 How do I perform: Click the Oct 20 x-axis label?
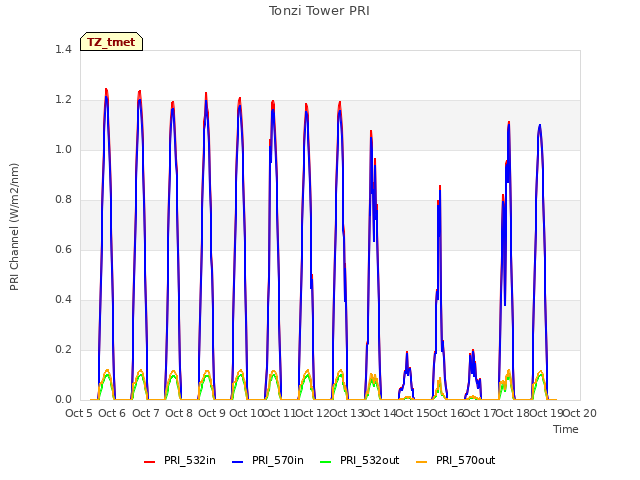click(580, 413)
